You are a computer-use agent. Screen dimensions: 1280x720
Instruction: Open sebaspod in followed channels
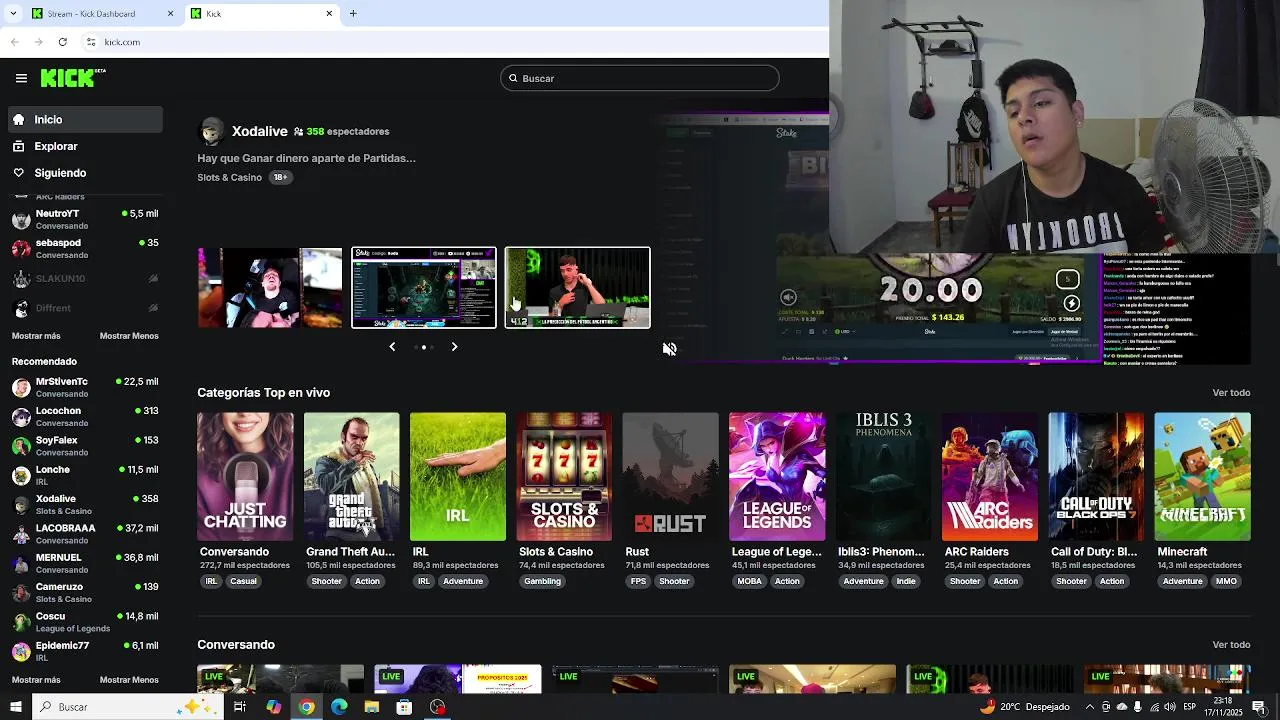click(x=85, y=248)
